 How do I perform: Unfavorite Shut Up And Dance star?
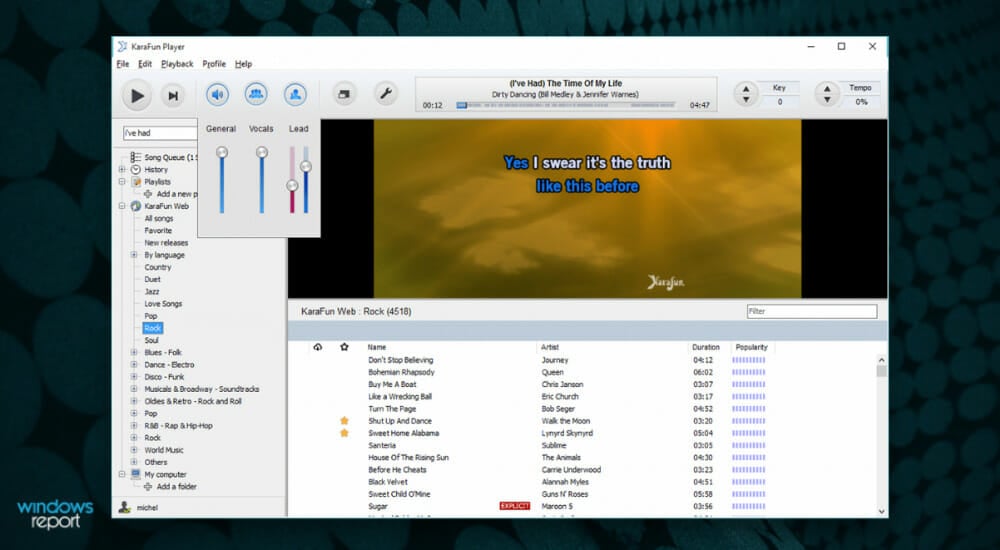[344, 421]
